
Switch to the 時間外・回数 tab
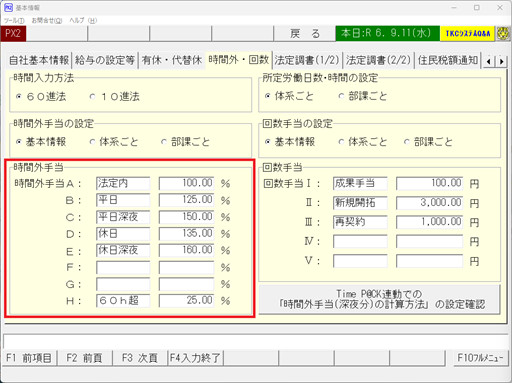239,60
